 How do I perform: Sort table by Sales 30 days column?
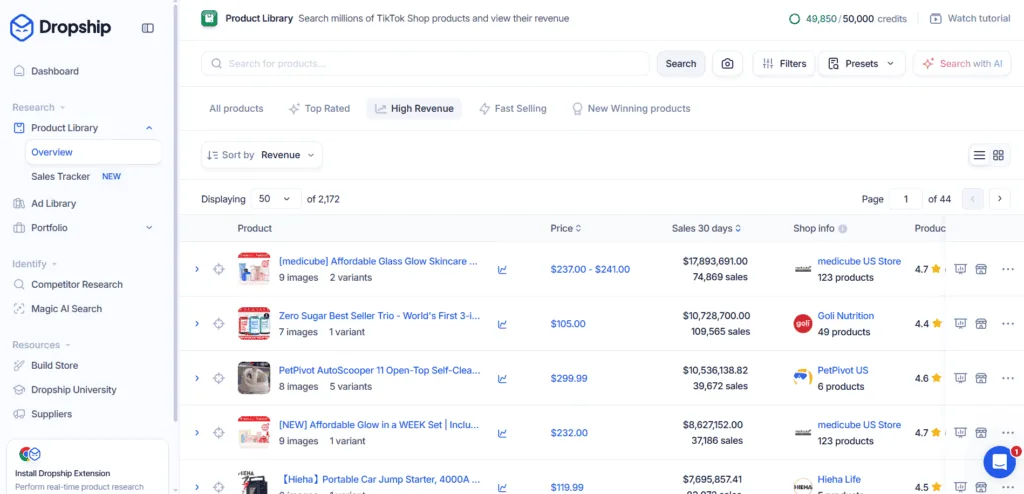707,228
